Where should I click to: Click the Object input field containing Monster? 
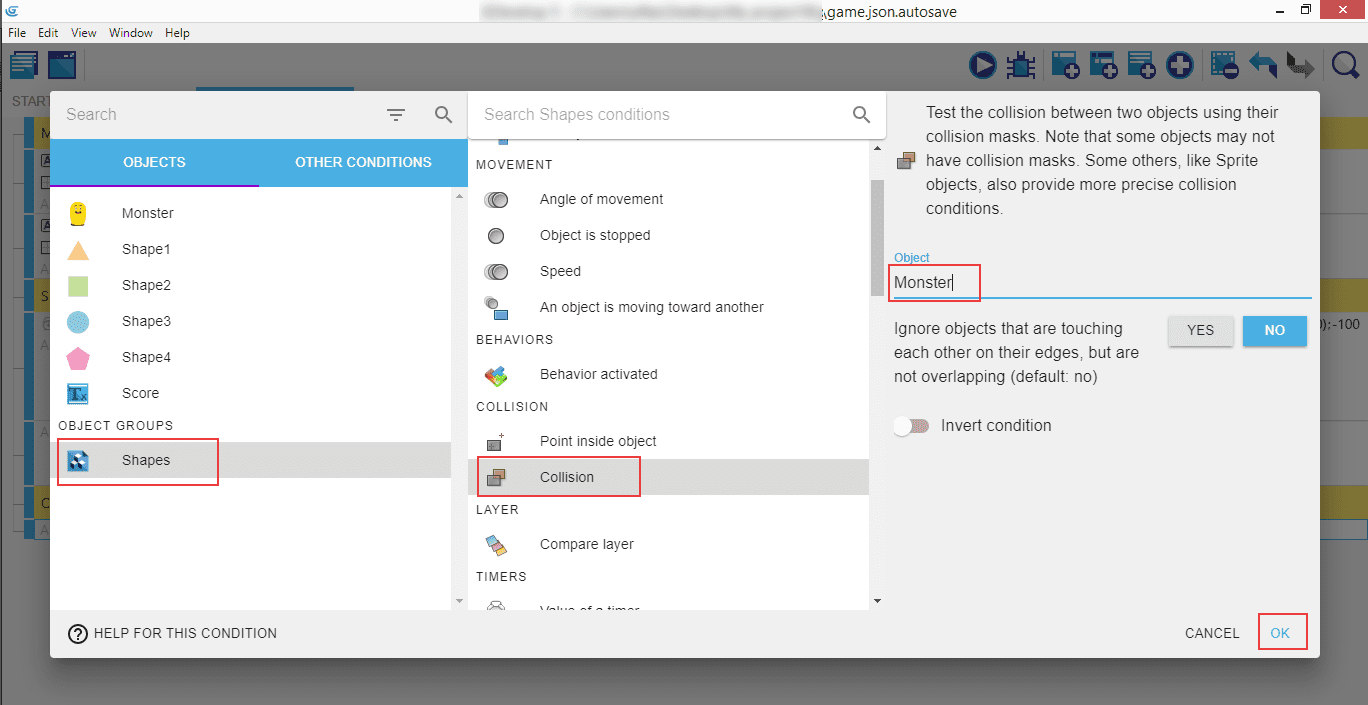(1100, 283)
